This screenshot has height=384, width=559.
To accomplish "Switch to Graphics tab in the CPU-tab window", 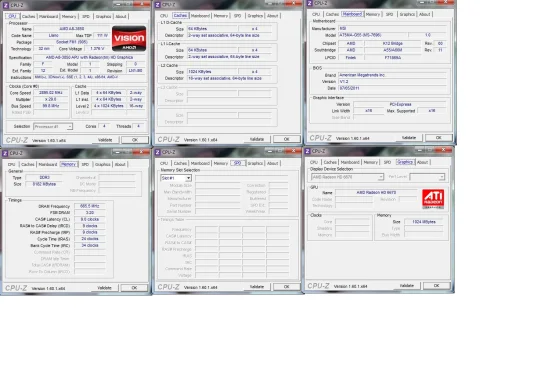I will click(103, 16).
